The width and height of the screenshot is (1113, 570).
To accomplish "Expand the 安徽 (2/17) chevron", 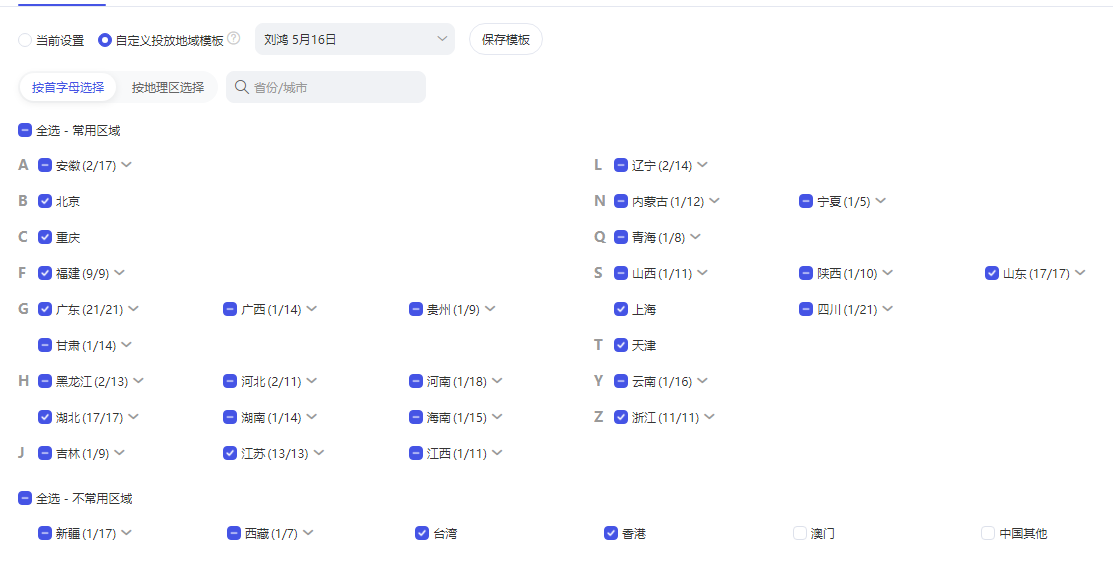I will pyautogui.click(x=126, y=165).
